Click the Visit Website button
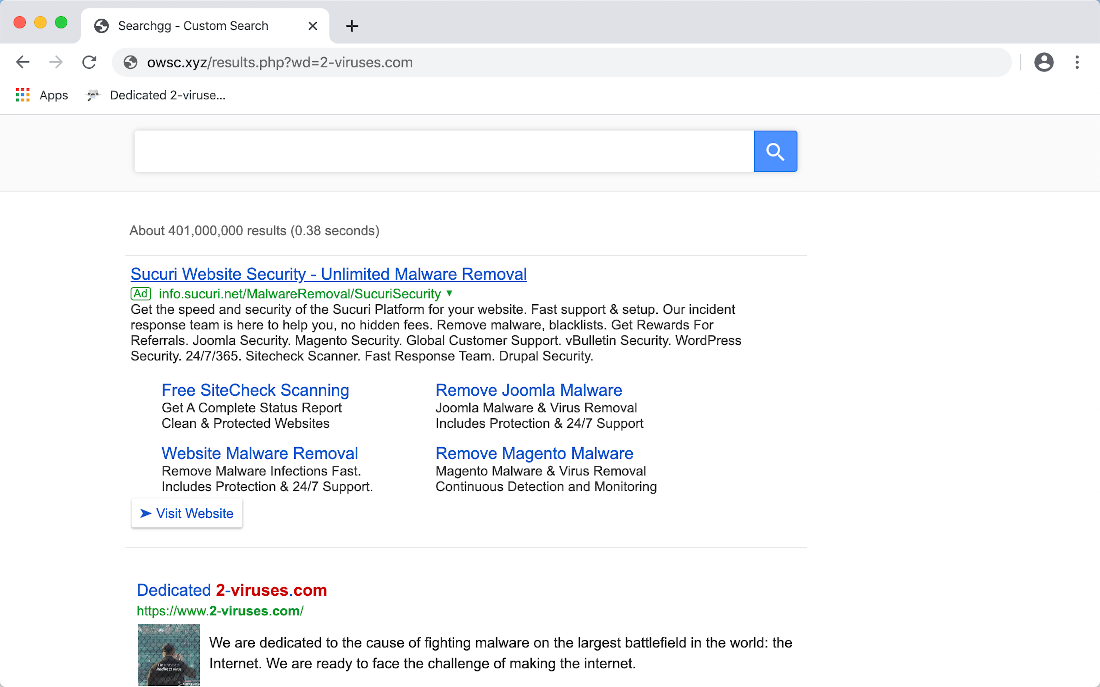1100x687 pixels. (x=187, y=513)
